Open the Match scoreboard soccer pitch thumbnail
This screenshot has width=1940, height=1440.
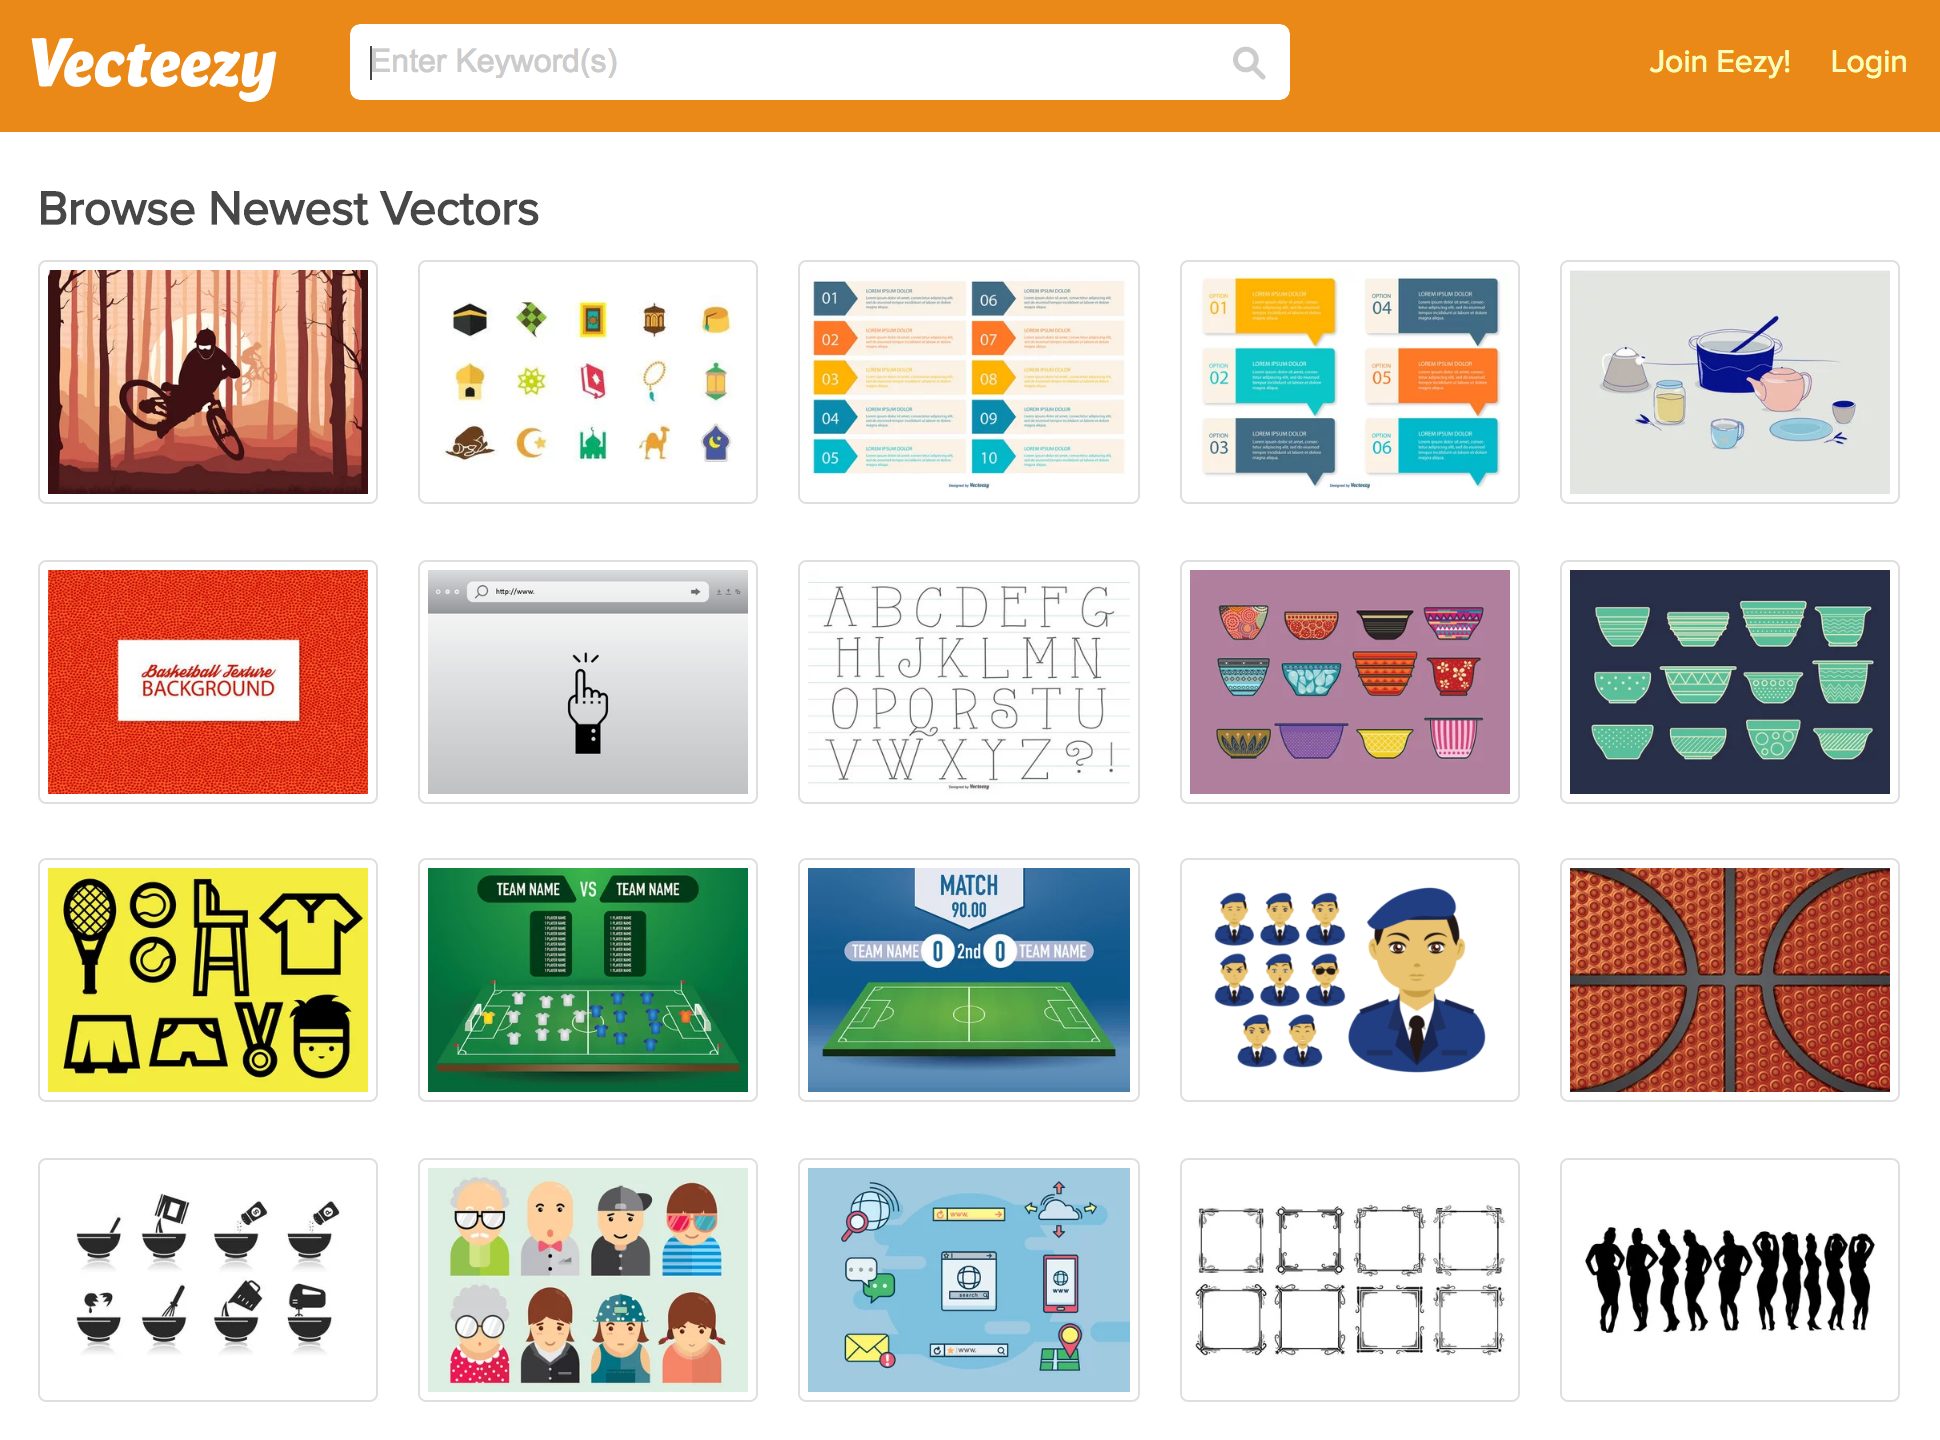pyautogui.click(x=969, y=980)
